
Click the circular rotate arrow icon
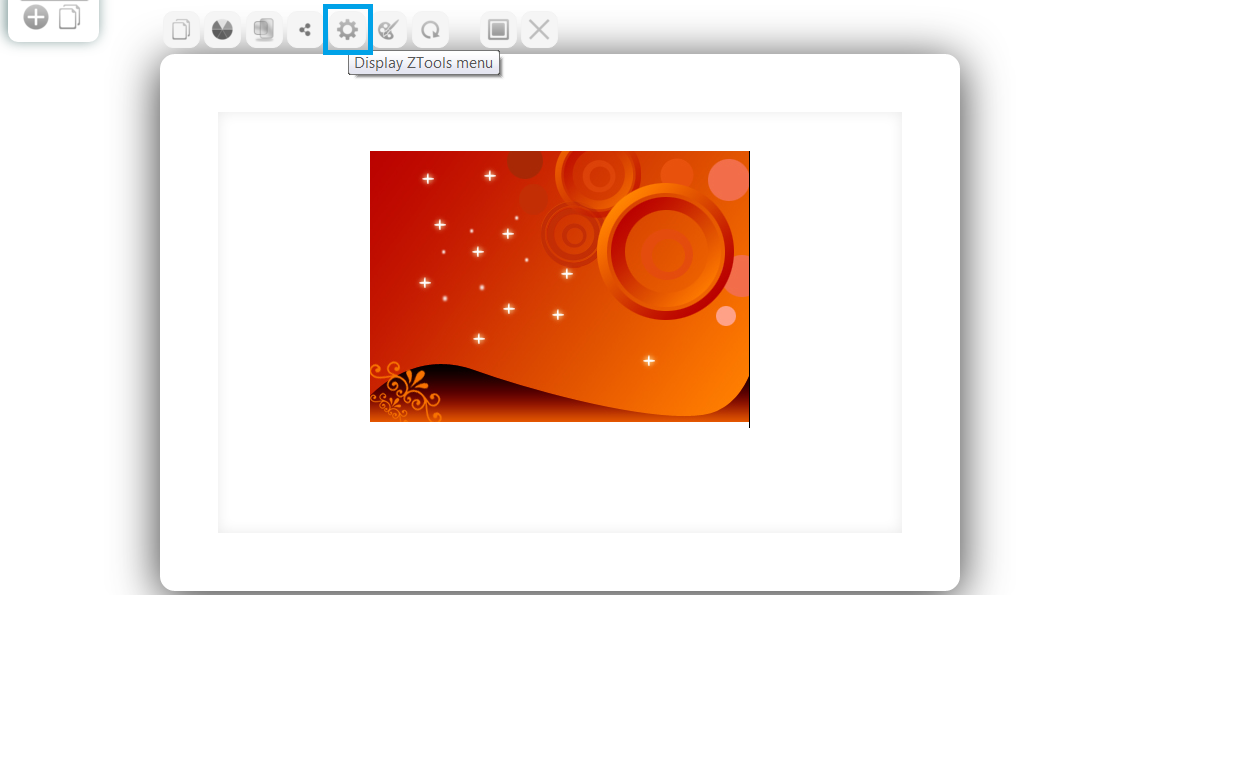430,30
